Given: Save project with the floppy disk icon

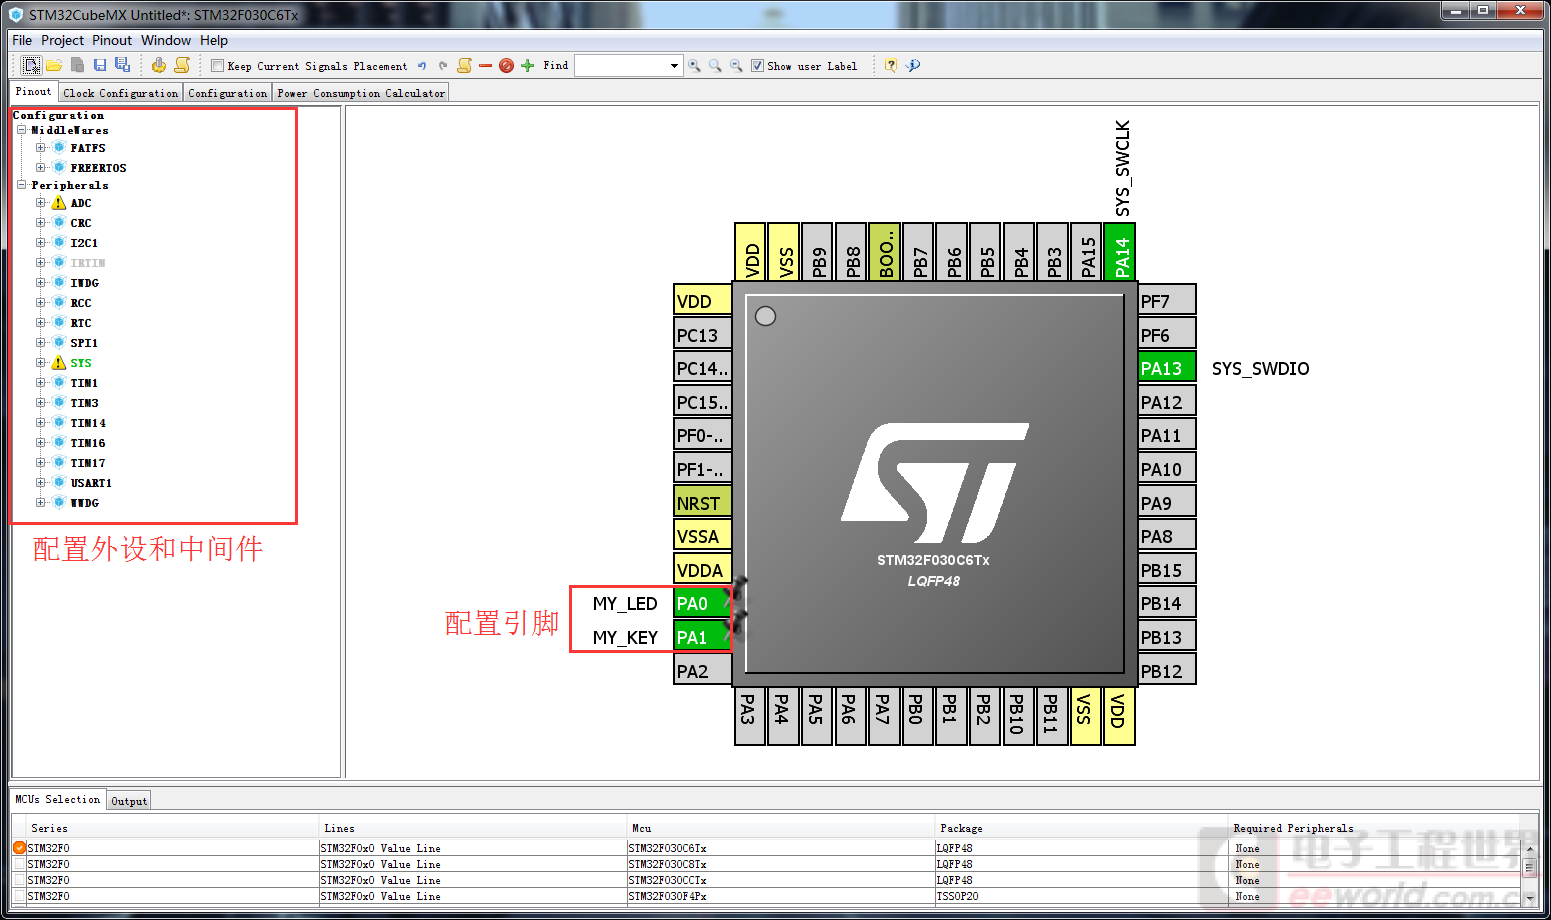Looking at the screenshot, I should 100,65.
